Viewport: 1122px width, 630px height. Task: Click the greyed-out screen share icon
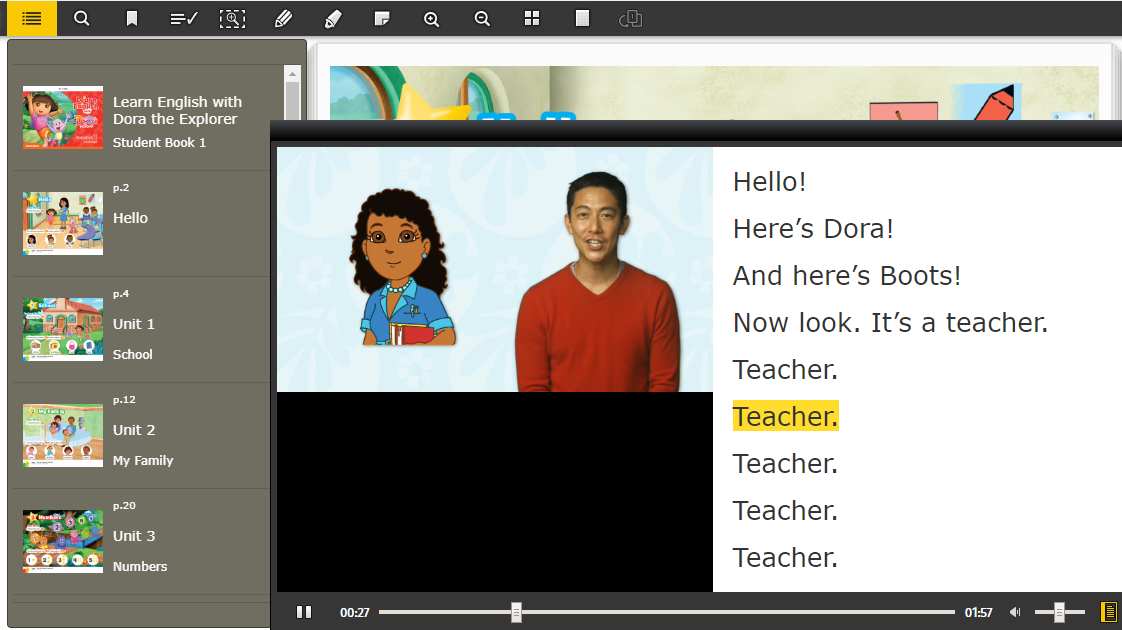[x=630, y=19]
